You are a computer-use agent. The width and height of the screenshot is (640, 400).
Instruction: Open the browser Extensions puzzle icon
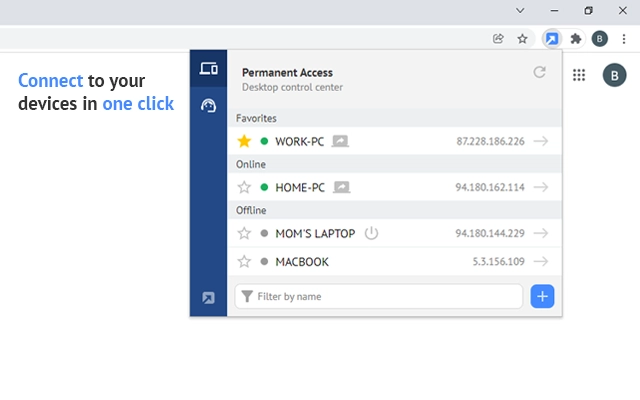point(576,39)
